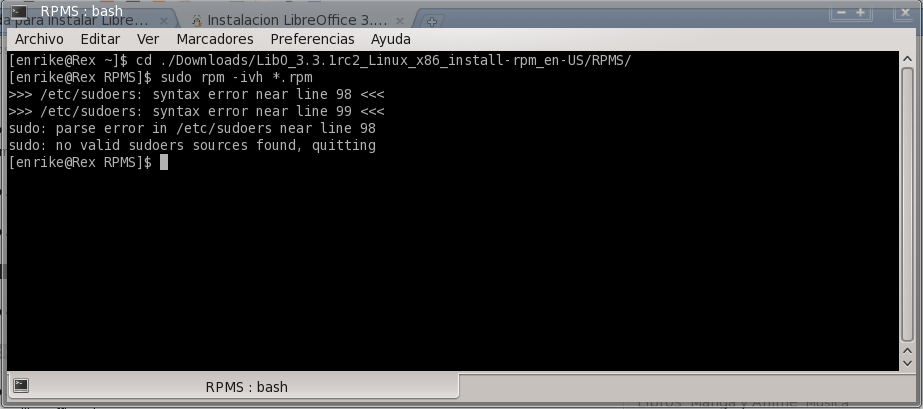Click the terminal prompt after '[enrike@Rex RPMS]$'

(x=164, y=162)
